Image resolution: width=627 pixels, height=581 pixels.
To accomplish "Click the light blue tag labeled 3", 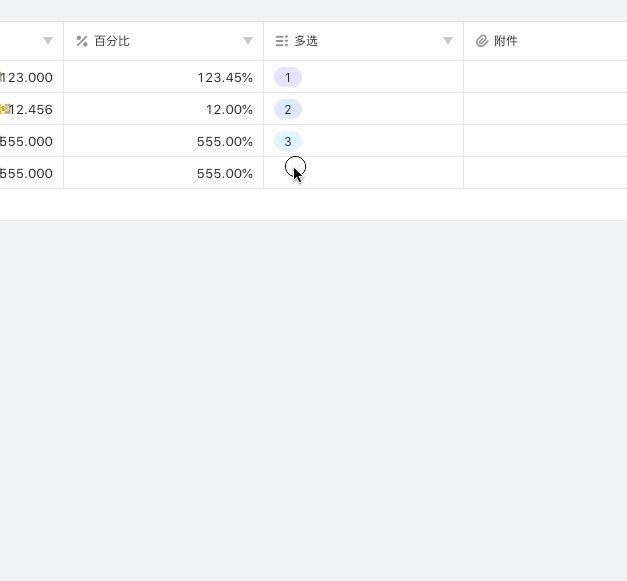I will pyautogui.click(x=288, y=141).
